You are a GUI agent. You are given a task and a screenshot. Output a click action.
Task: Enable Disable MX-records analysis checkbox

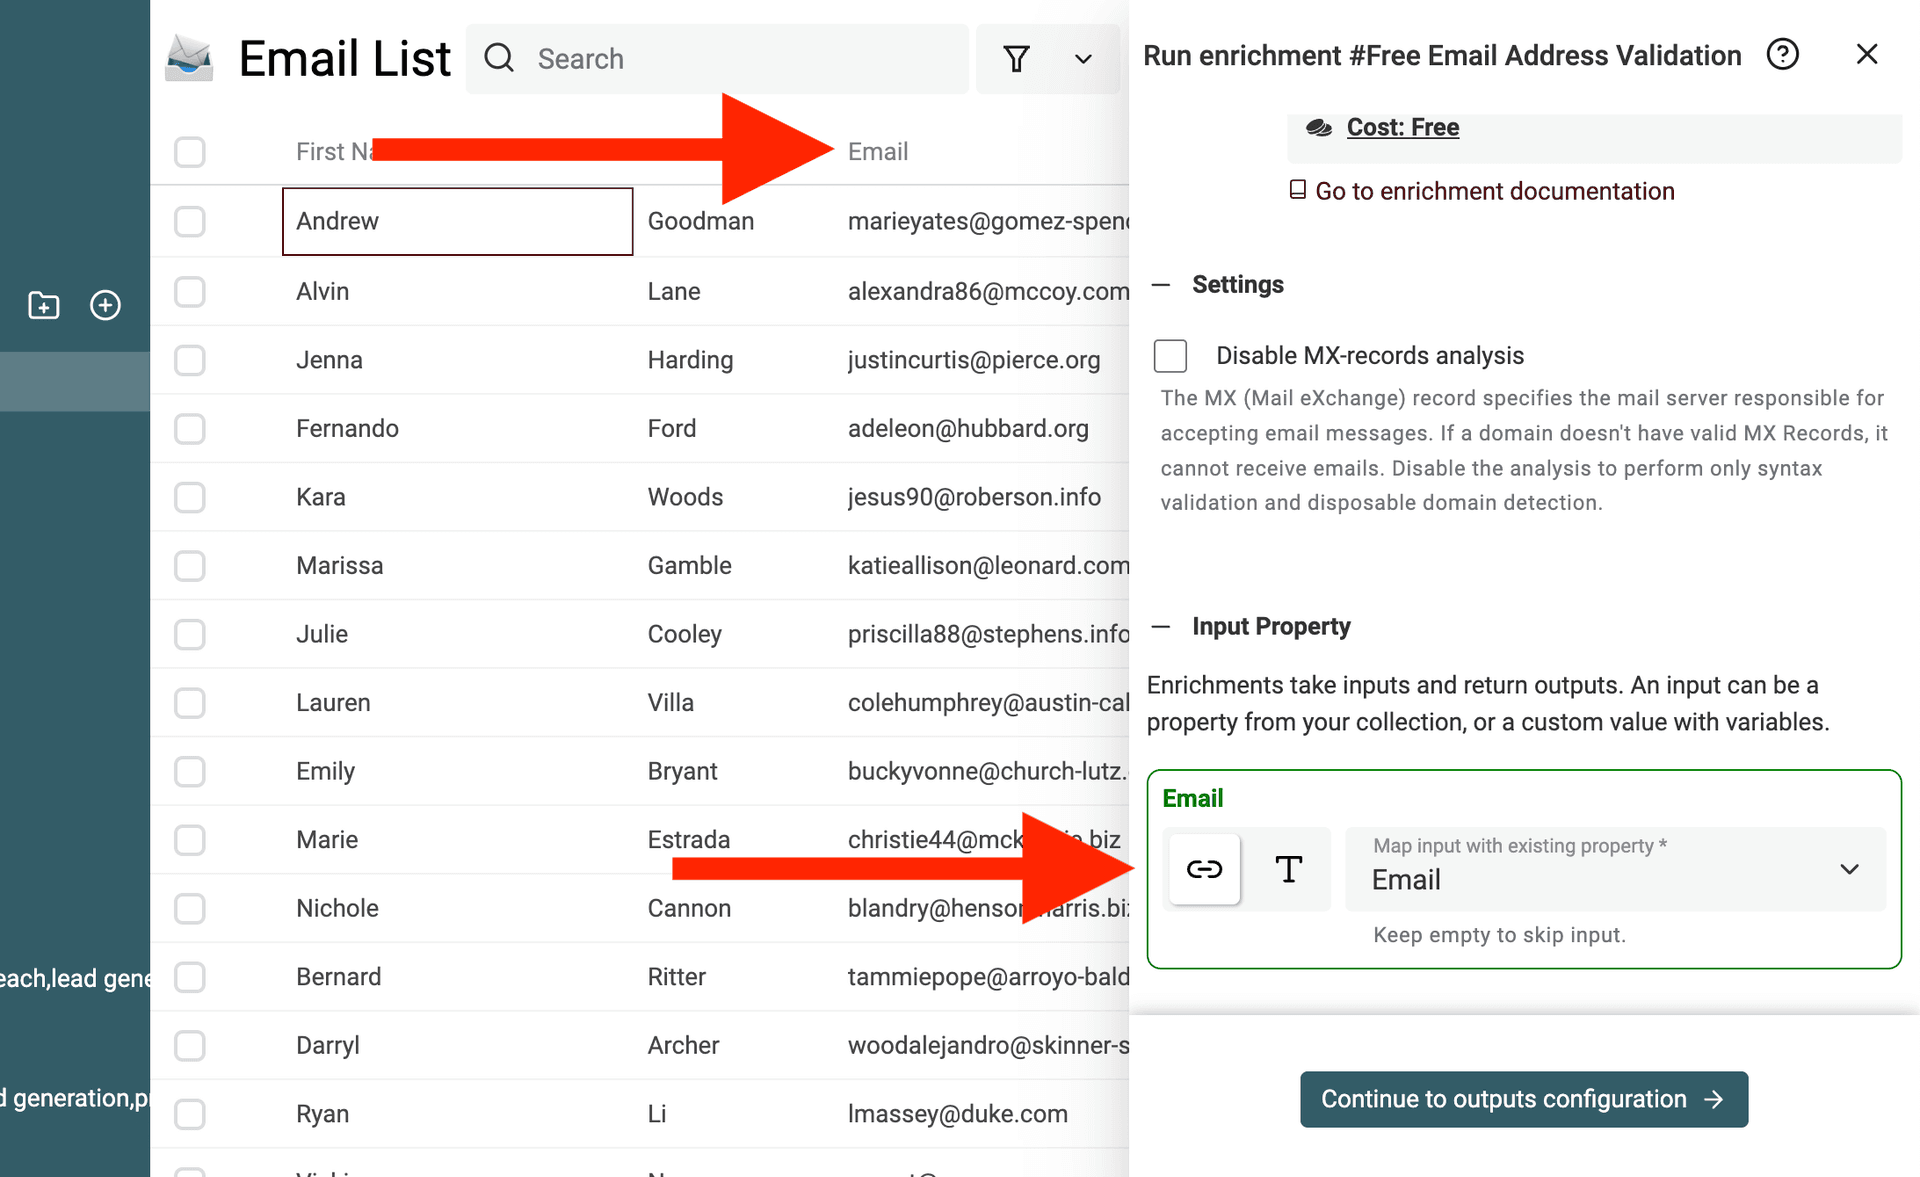click(x=1170, y=355)
